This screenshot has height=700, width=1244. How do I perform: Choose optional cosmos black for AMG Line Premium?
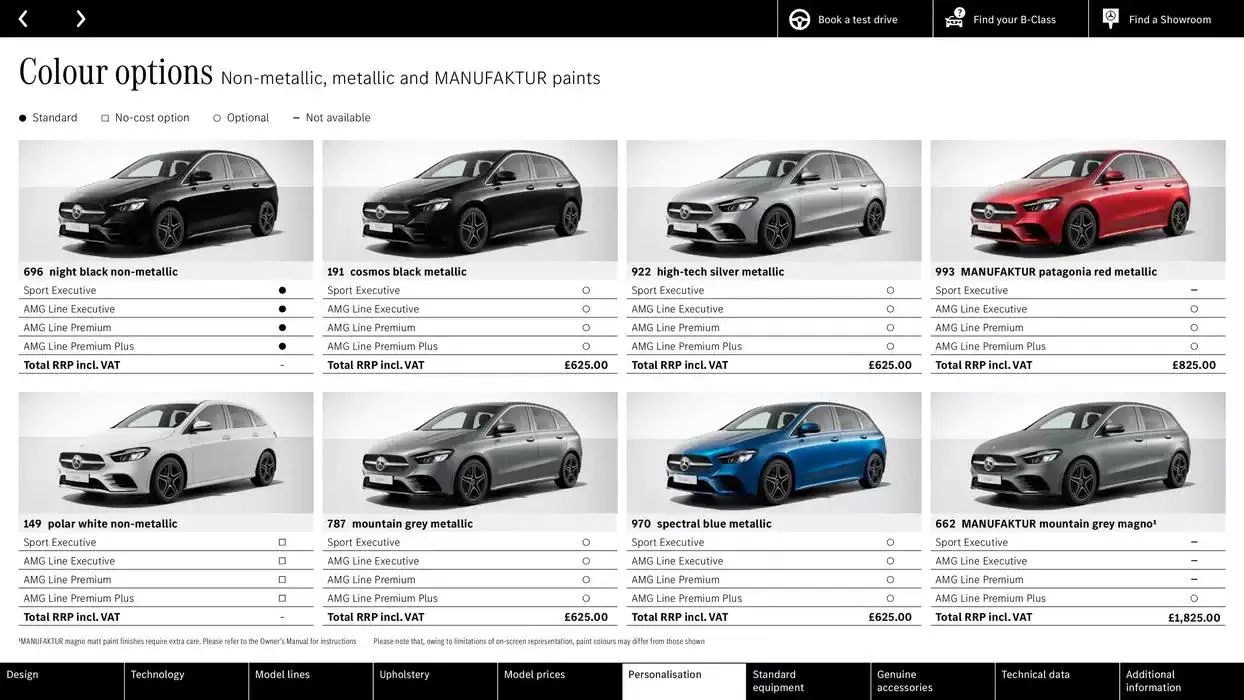pyautogui.click(x=586, y=327)
